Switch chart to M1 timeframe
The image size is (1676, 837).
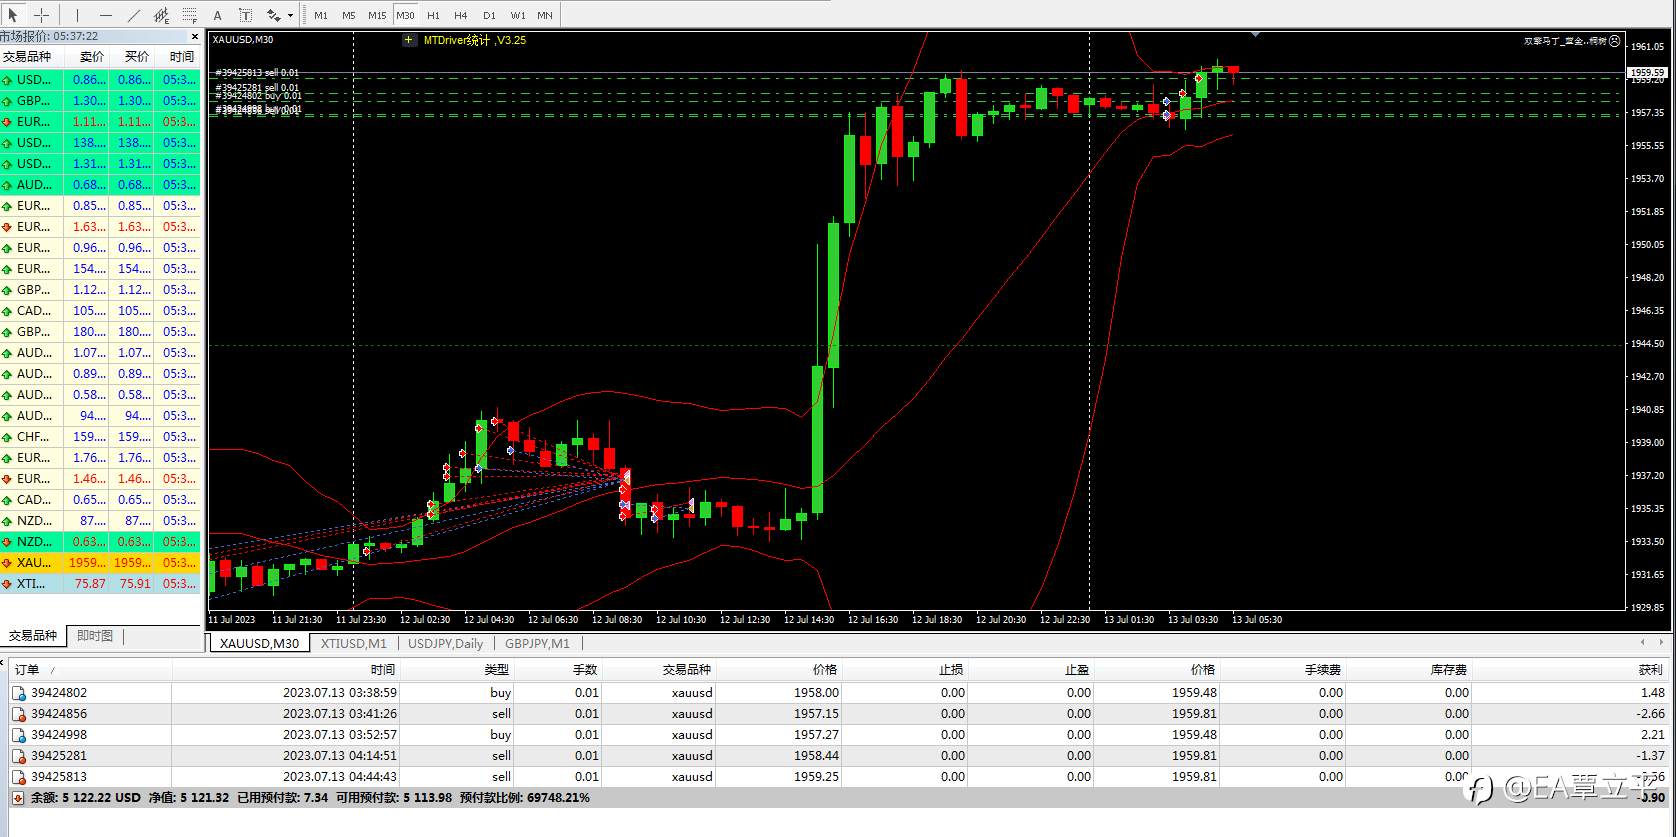point(321,15)
